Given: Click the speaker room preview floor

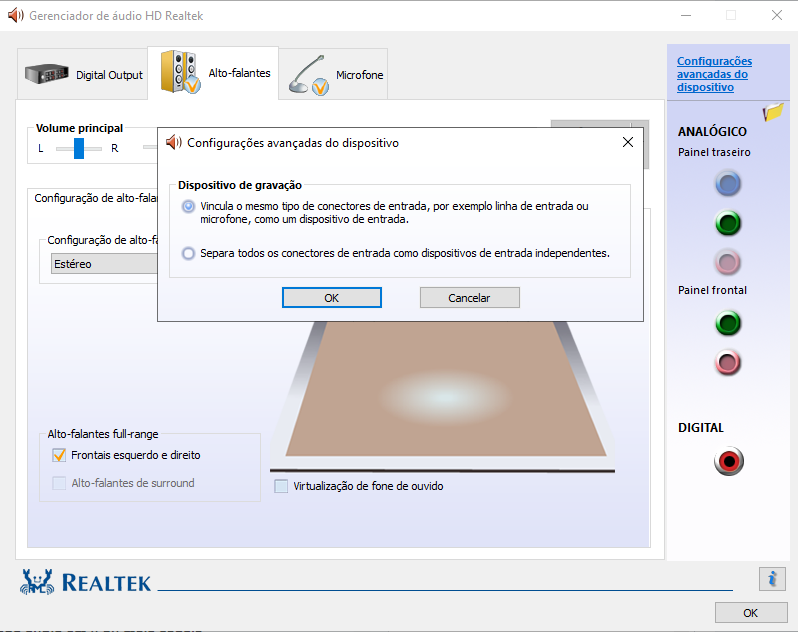Looking at the screenshot, I should [445, 389].
